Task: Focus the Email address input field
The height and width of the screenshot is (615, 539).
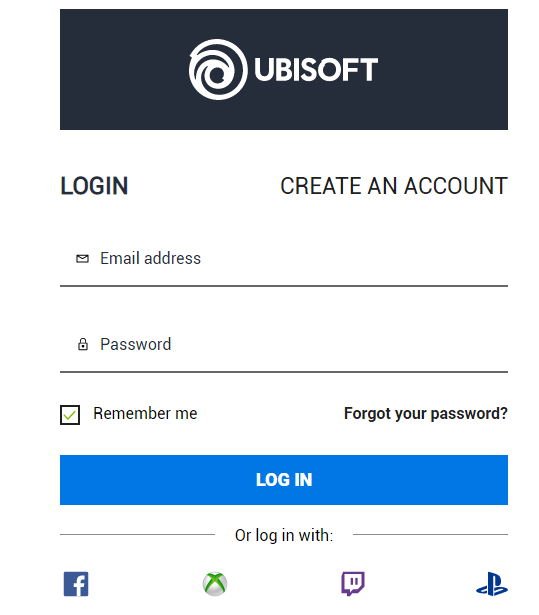Action: tap(284, 259)
